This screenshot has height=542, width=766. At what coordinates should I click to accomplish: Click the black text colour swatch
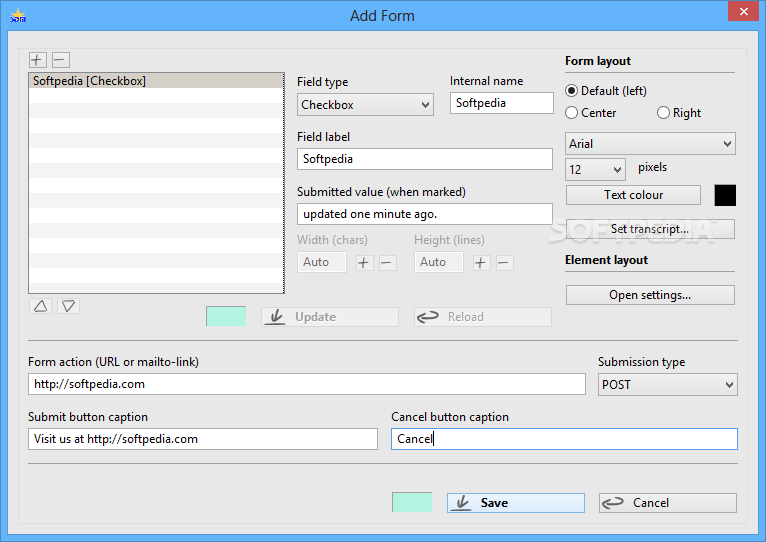[725, 195]
